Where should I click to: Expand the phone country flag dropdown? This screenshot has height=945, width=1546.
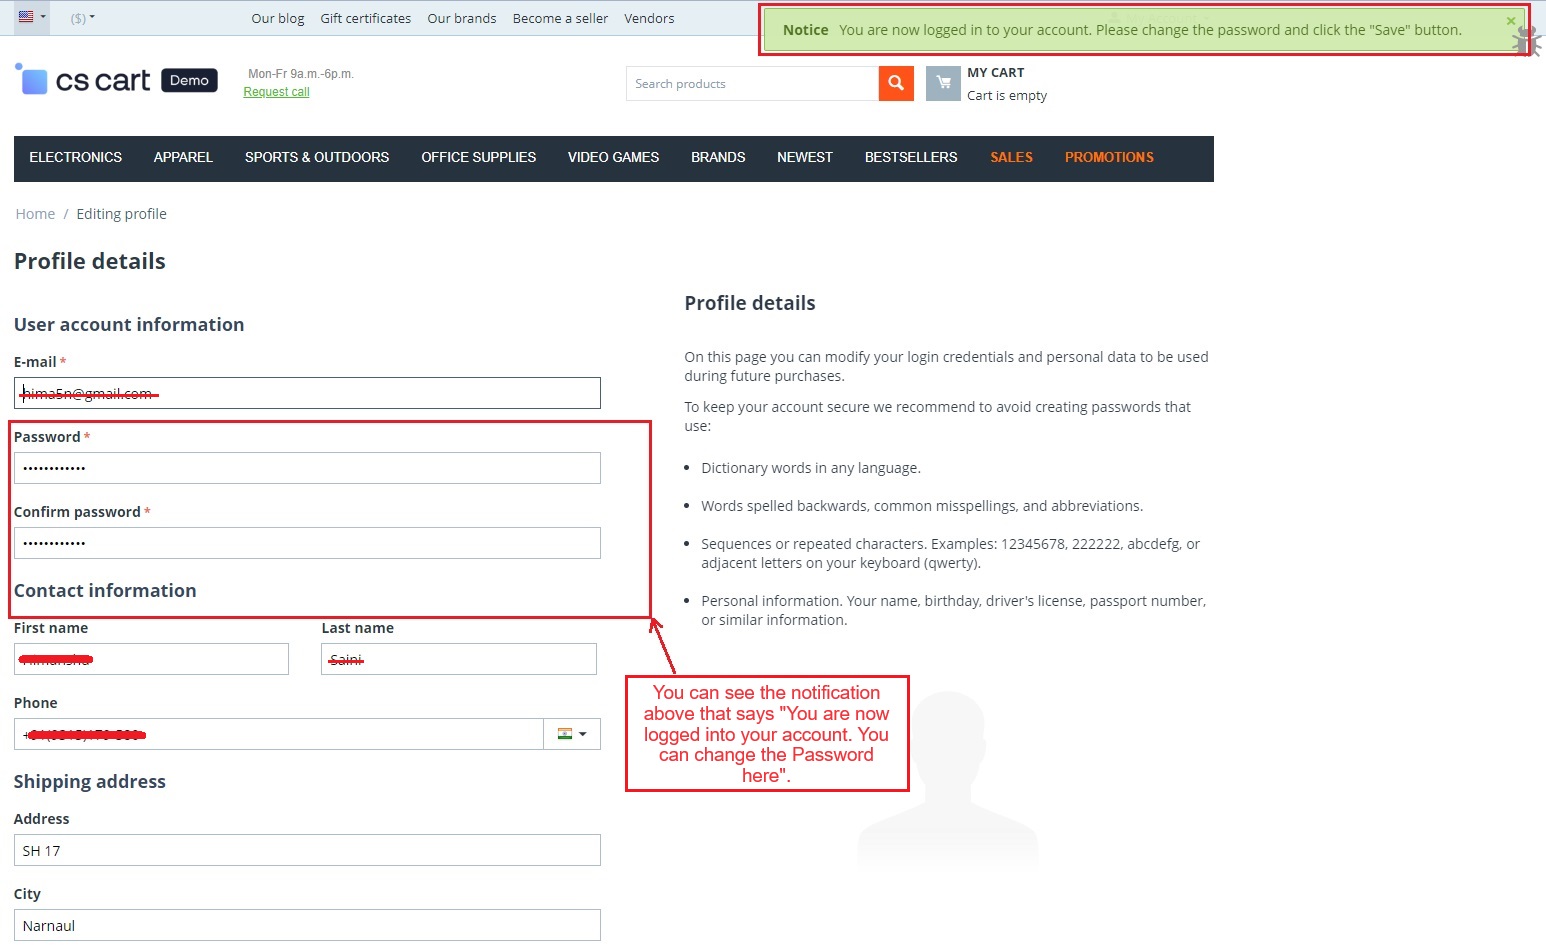coord(572,734)
